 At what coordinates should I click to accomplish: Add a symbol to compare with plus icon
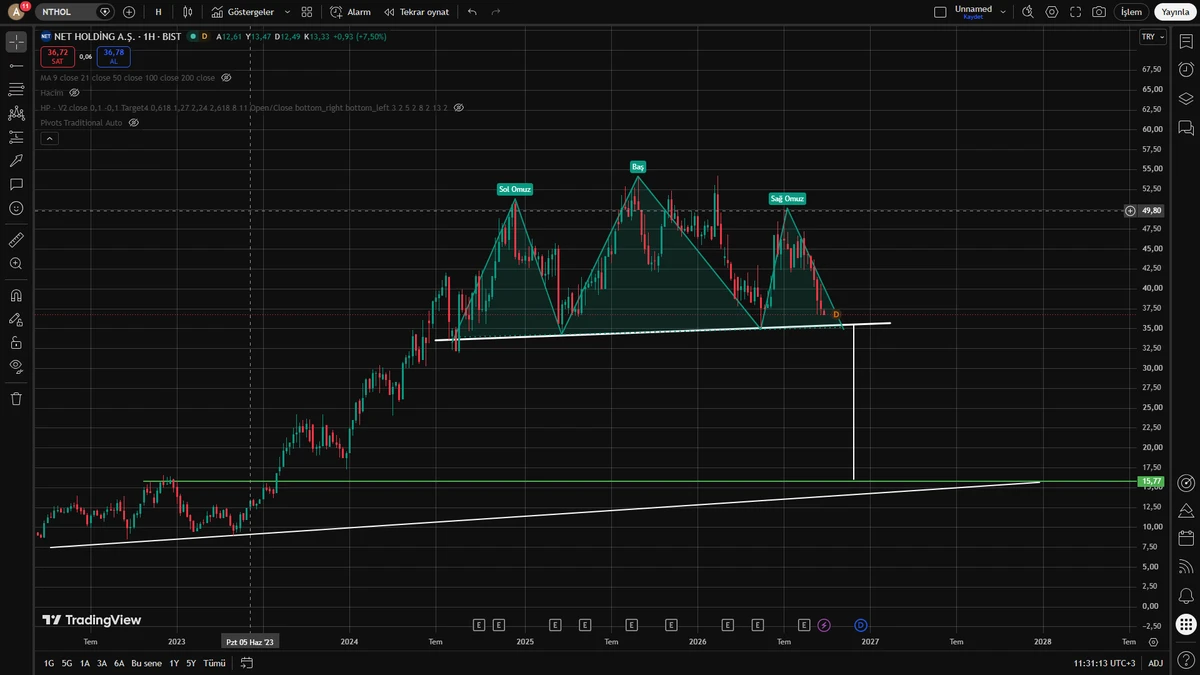(129, 12)
